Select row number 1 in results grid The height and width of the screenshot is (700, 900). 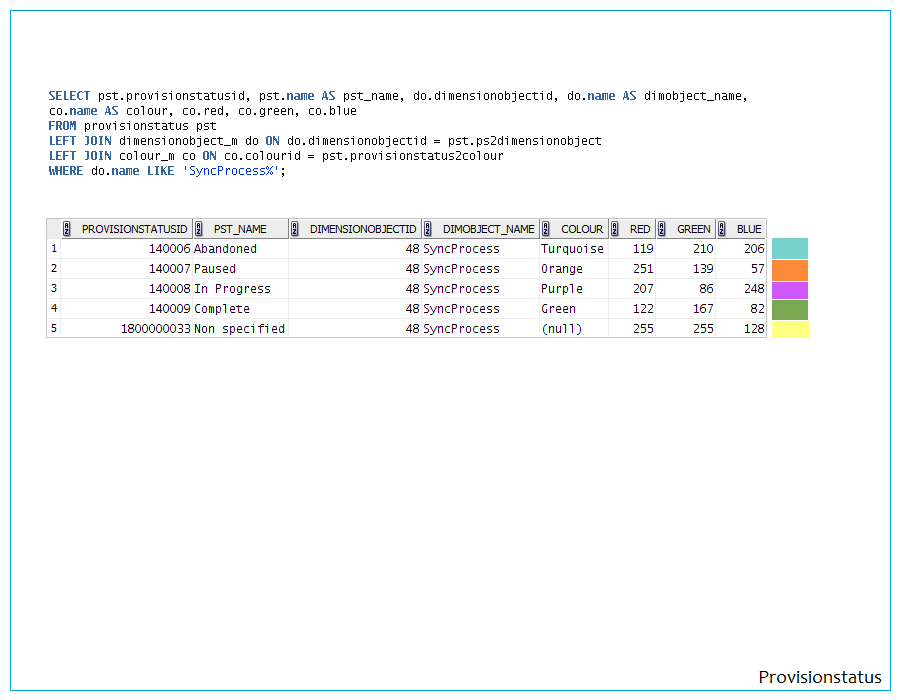(54, 249)
